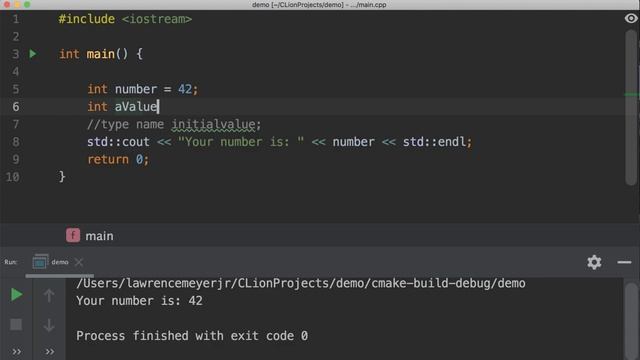
Task: Expand more actions under the play button
Action: point(16,351)
